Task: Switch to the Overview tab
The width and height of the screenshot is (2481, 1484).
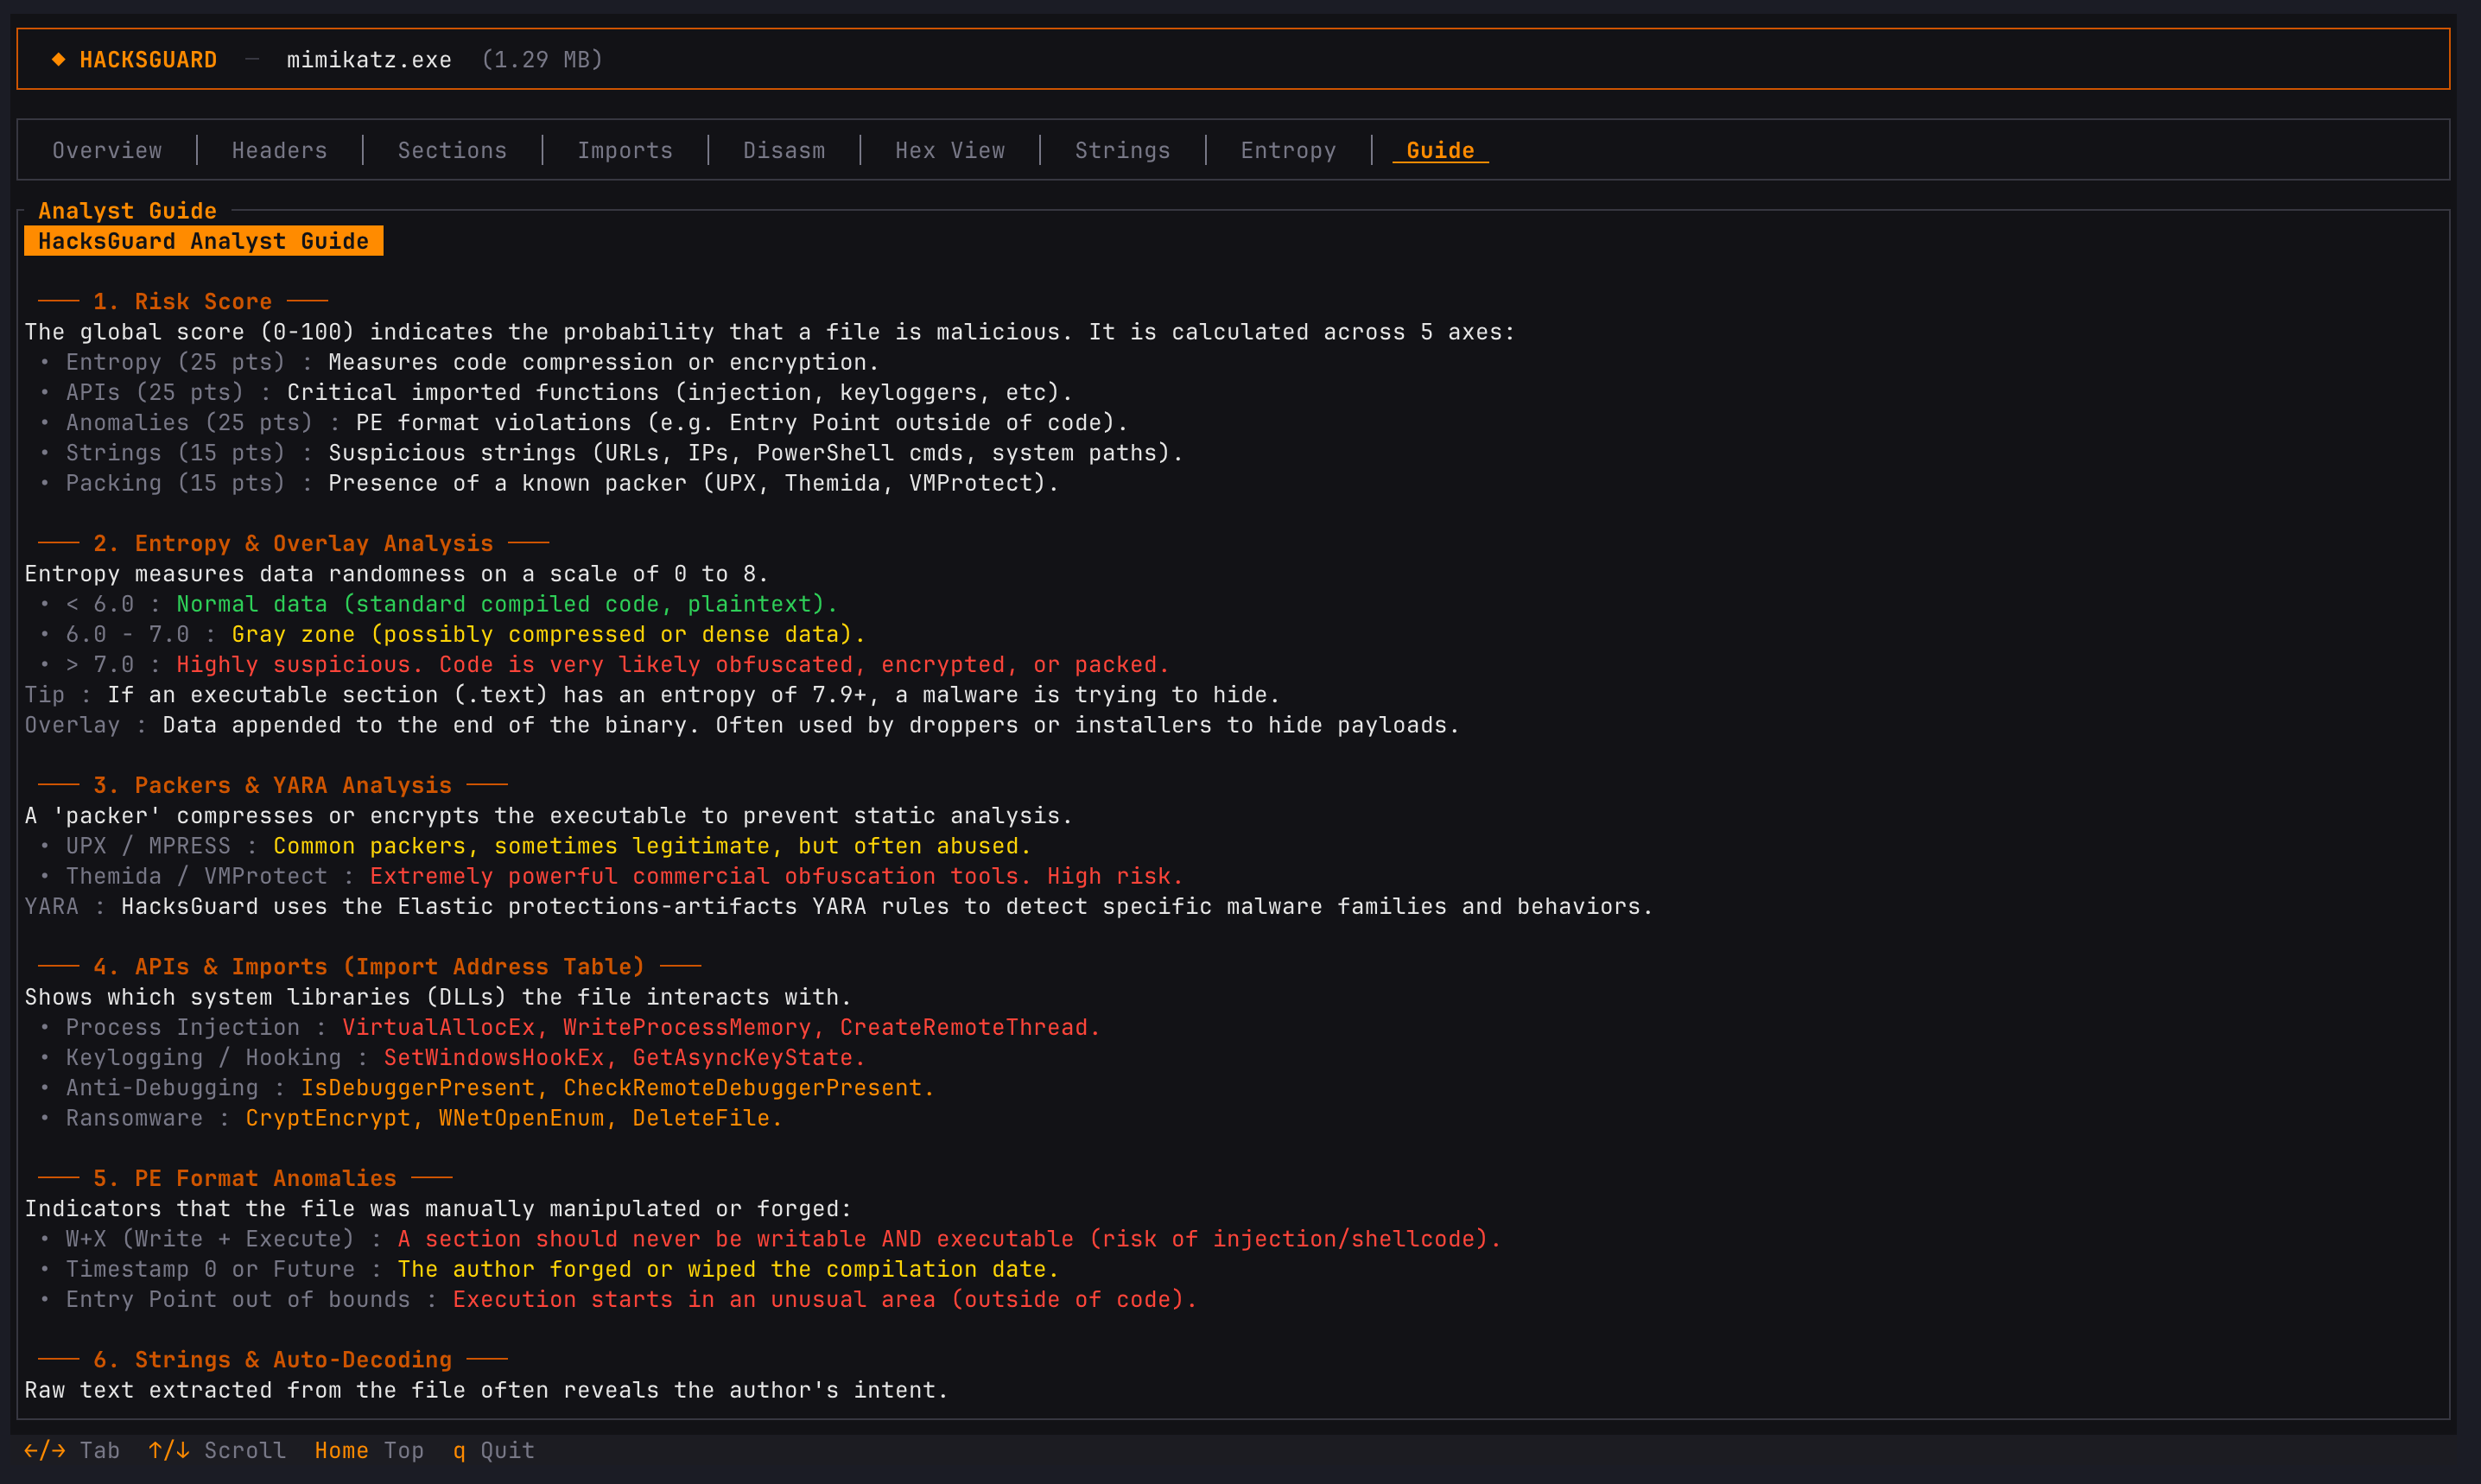Action: [x=107, y=150]
